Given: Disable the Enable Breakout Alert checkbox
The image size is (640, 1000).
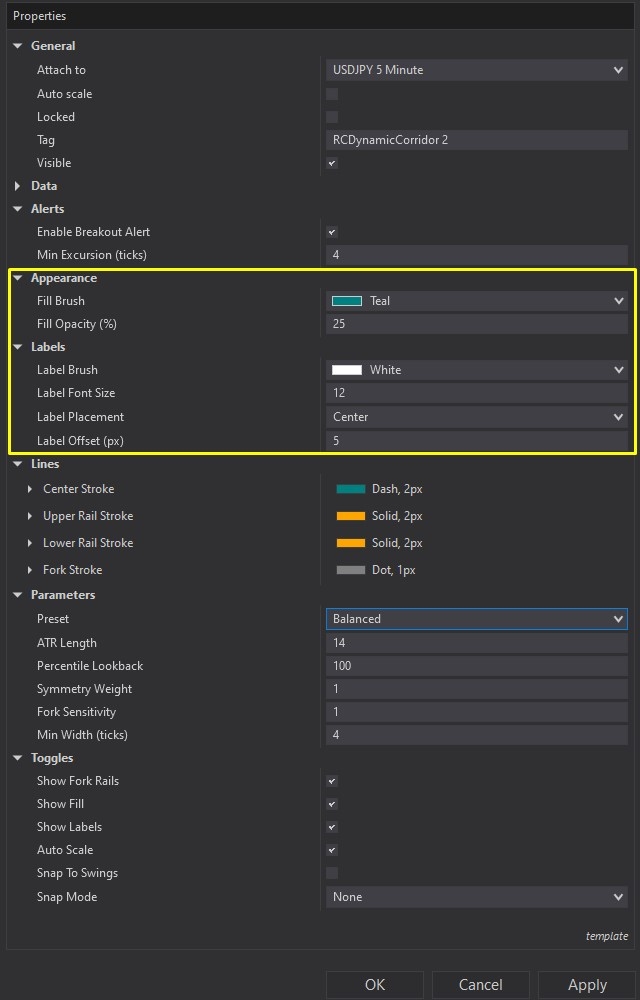Looking at the screenshot, I should point(331,231).
